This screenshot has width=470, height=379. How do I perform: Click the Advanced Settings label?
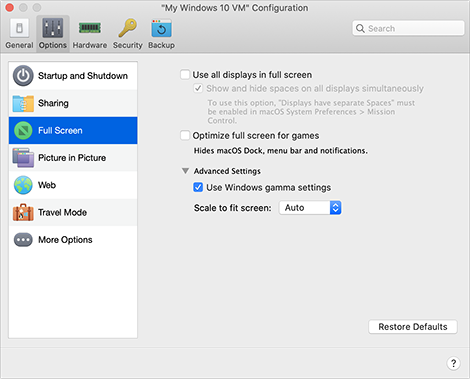[x=227, y=171]
